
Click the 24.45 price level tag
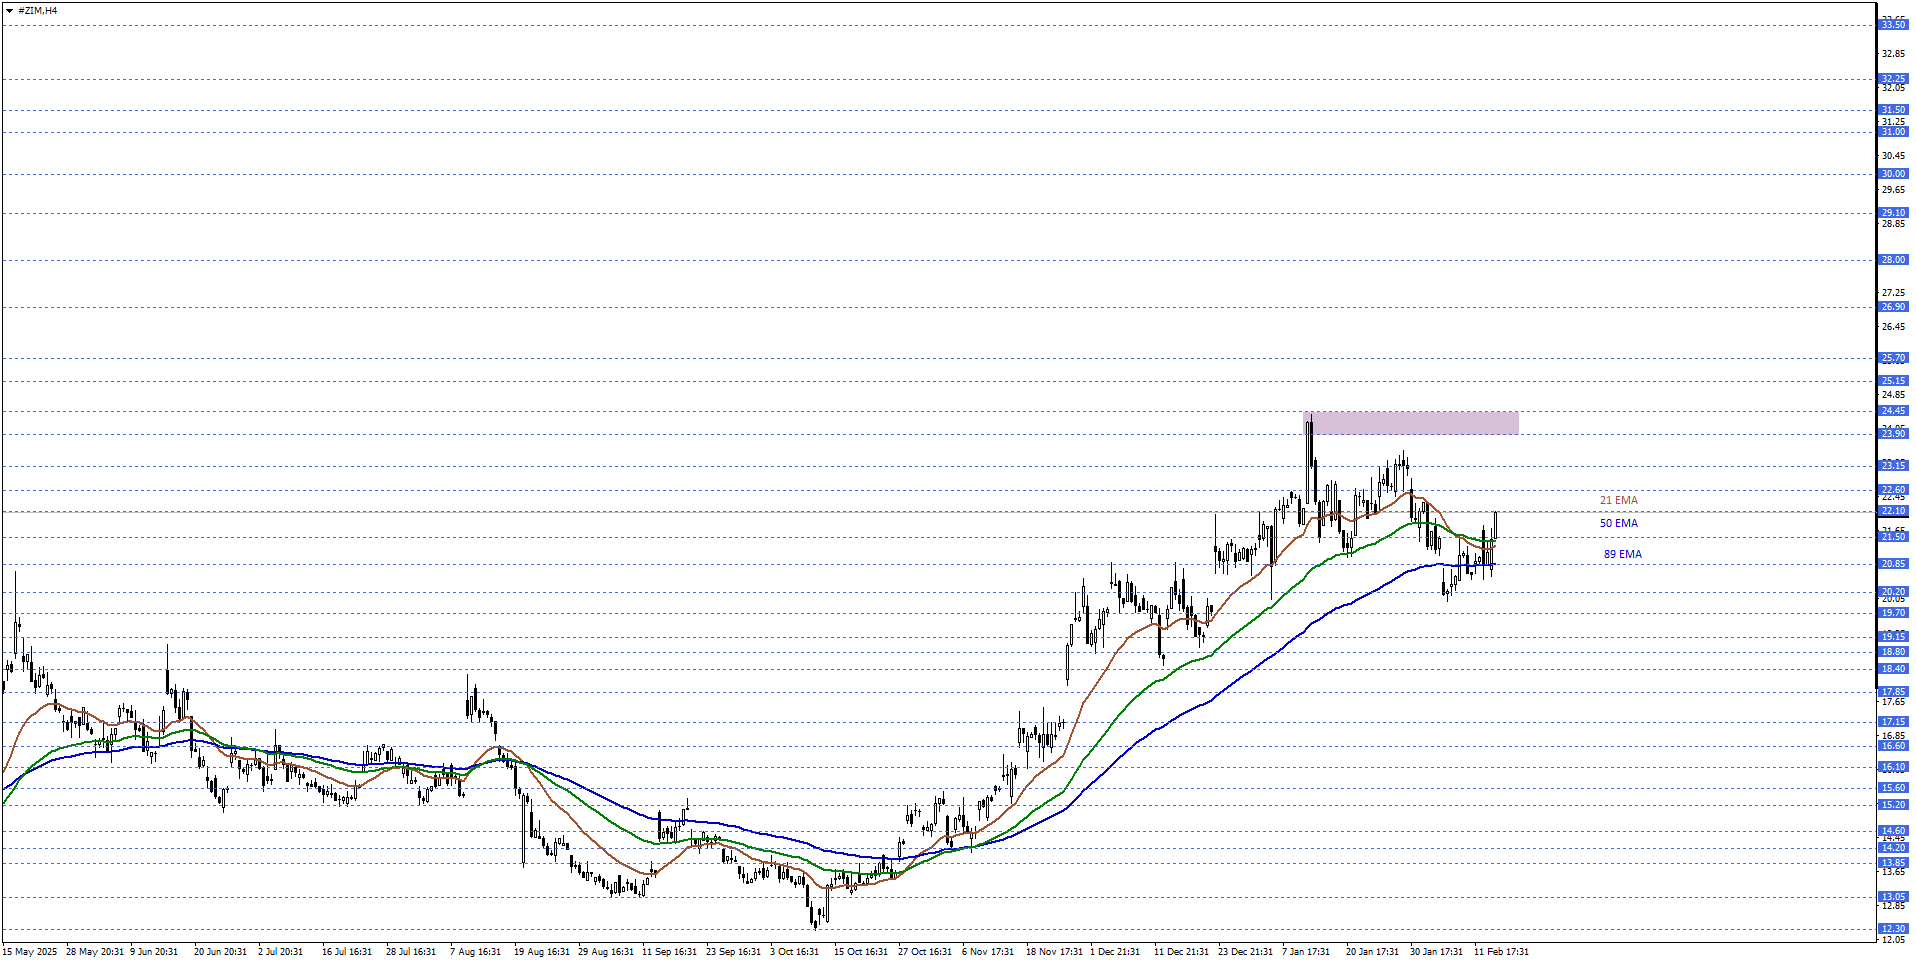click(1893, 411)
